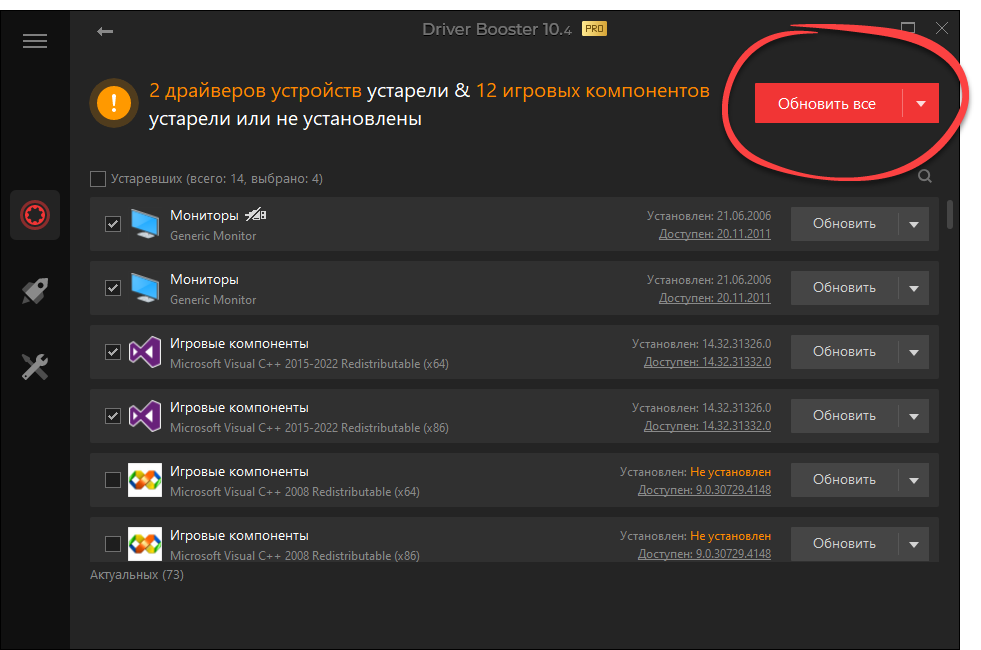
Task: Open Доступен: 9.0.30729.4148 link for 2008 x64
Action: (704, 490)
